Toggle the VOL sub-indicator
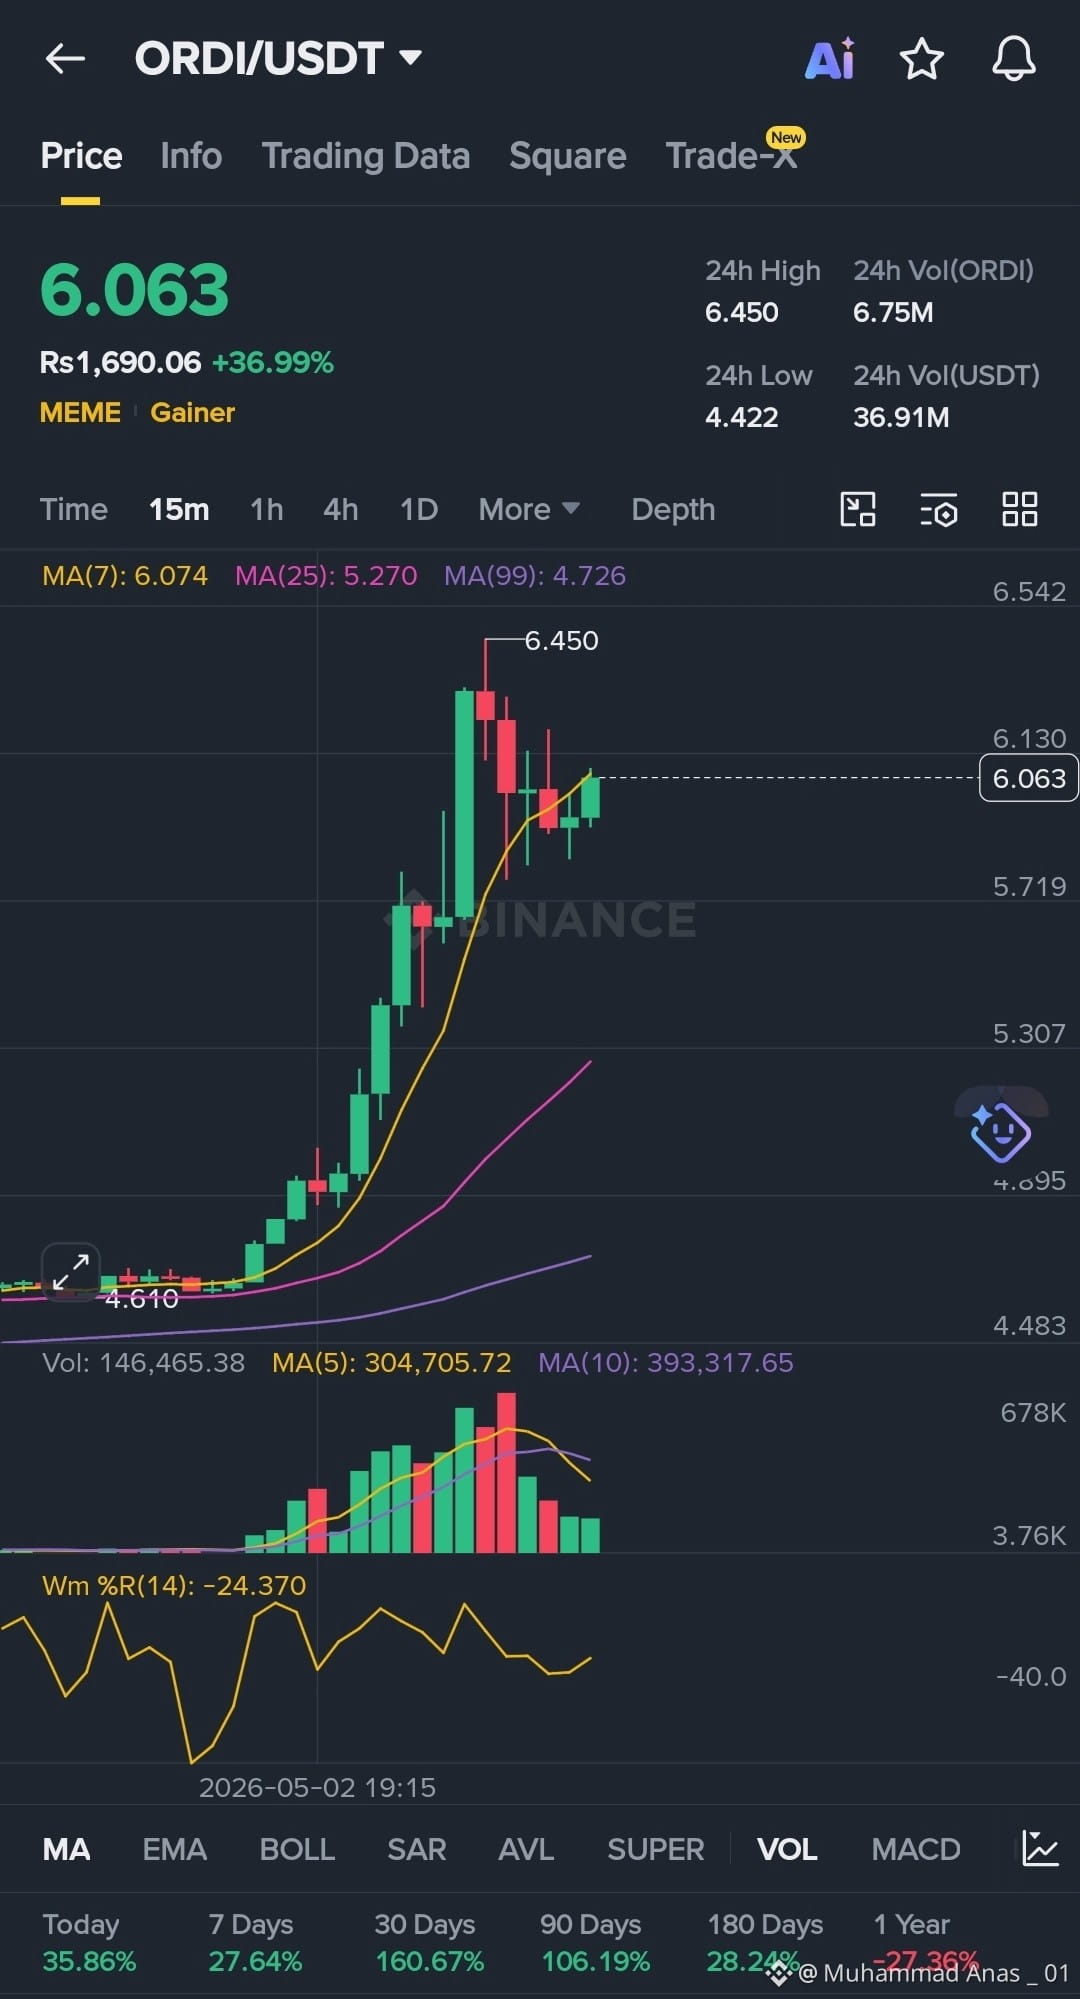Screen dimensions: 1080x1999 tap(787, 1849)
